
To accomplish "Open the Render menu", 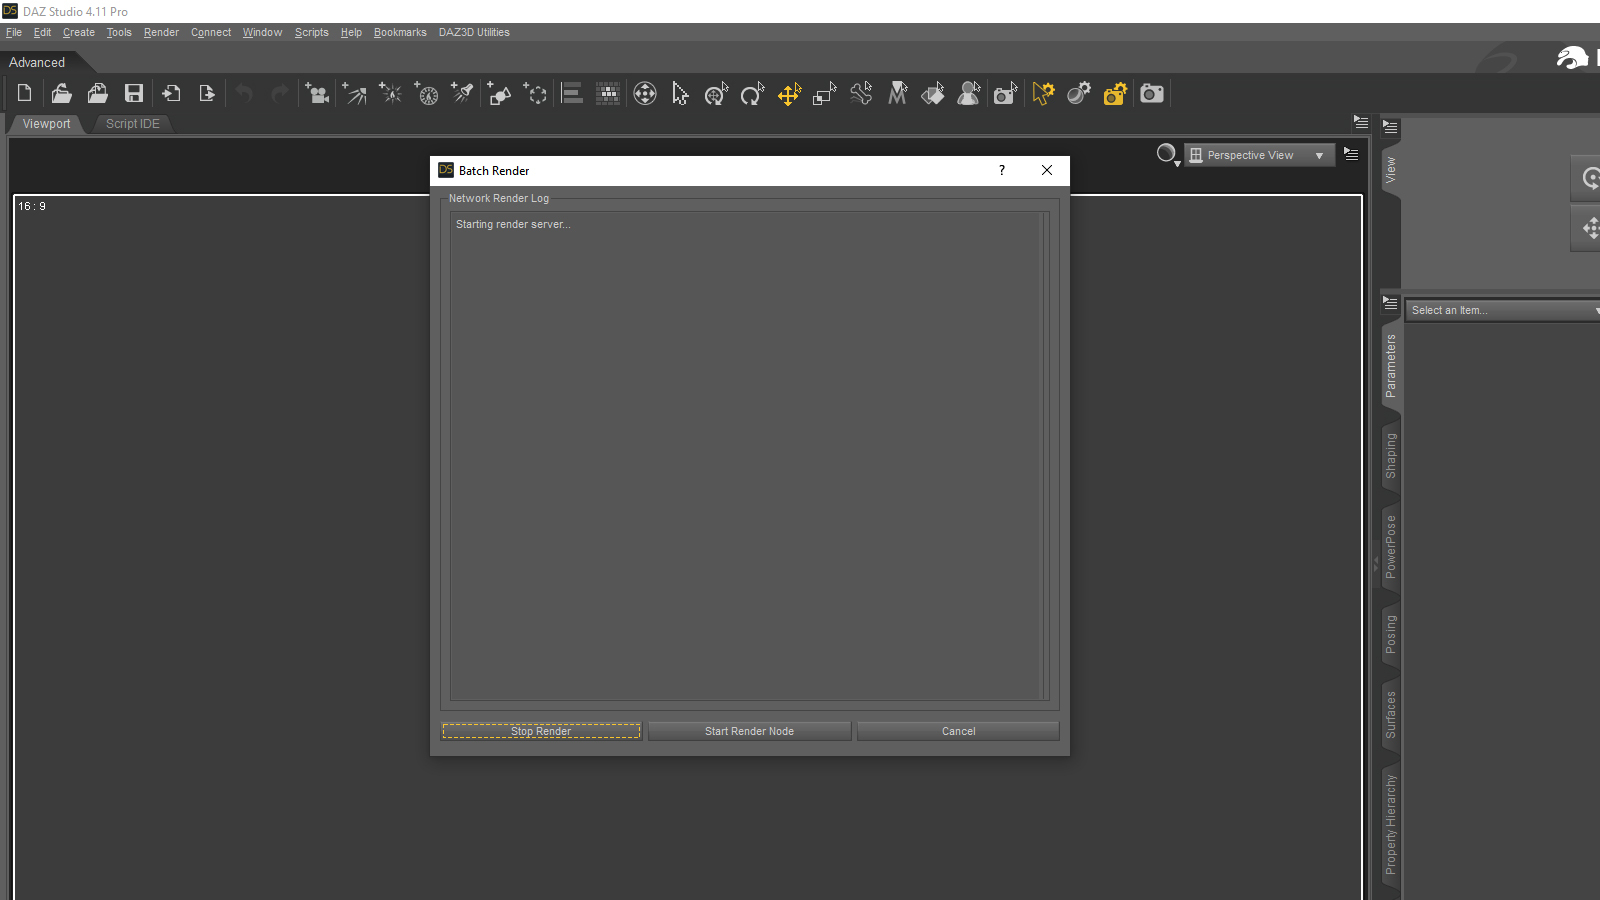I will (161, 32).
